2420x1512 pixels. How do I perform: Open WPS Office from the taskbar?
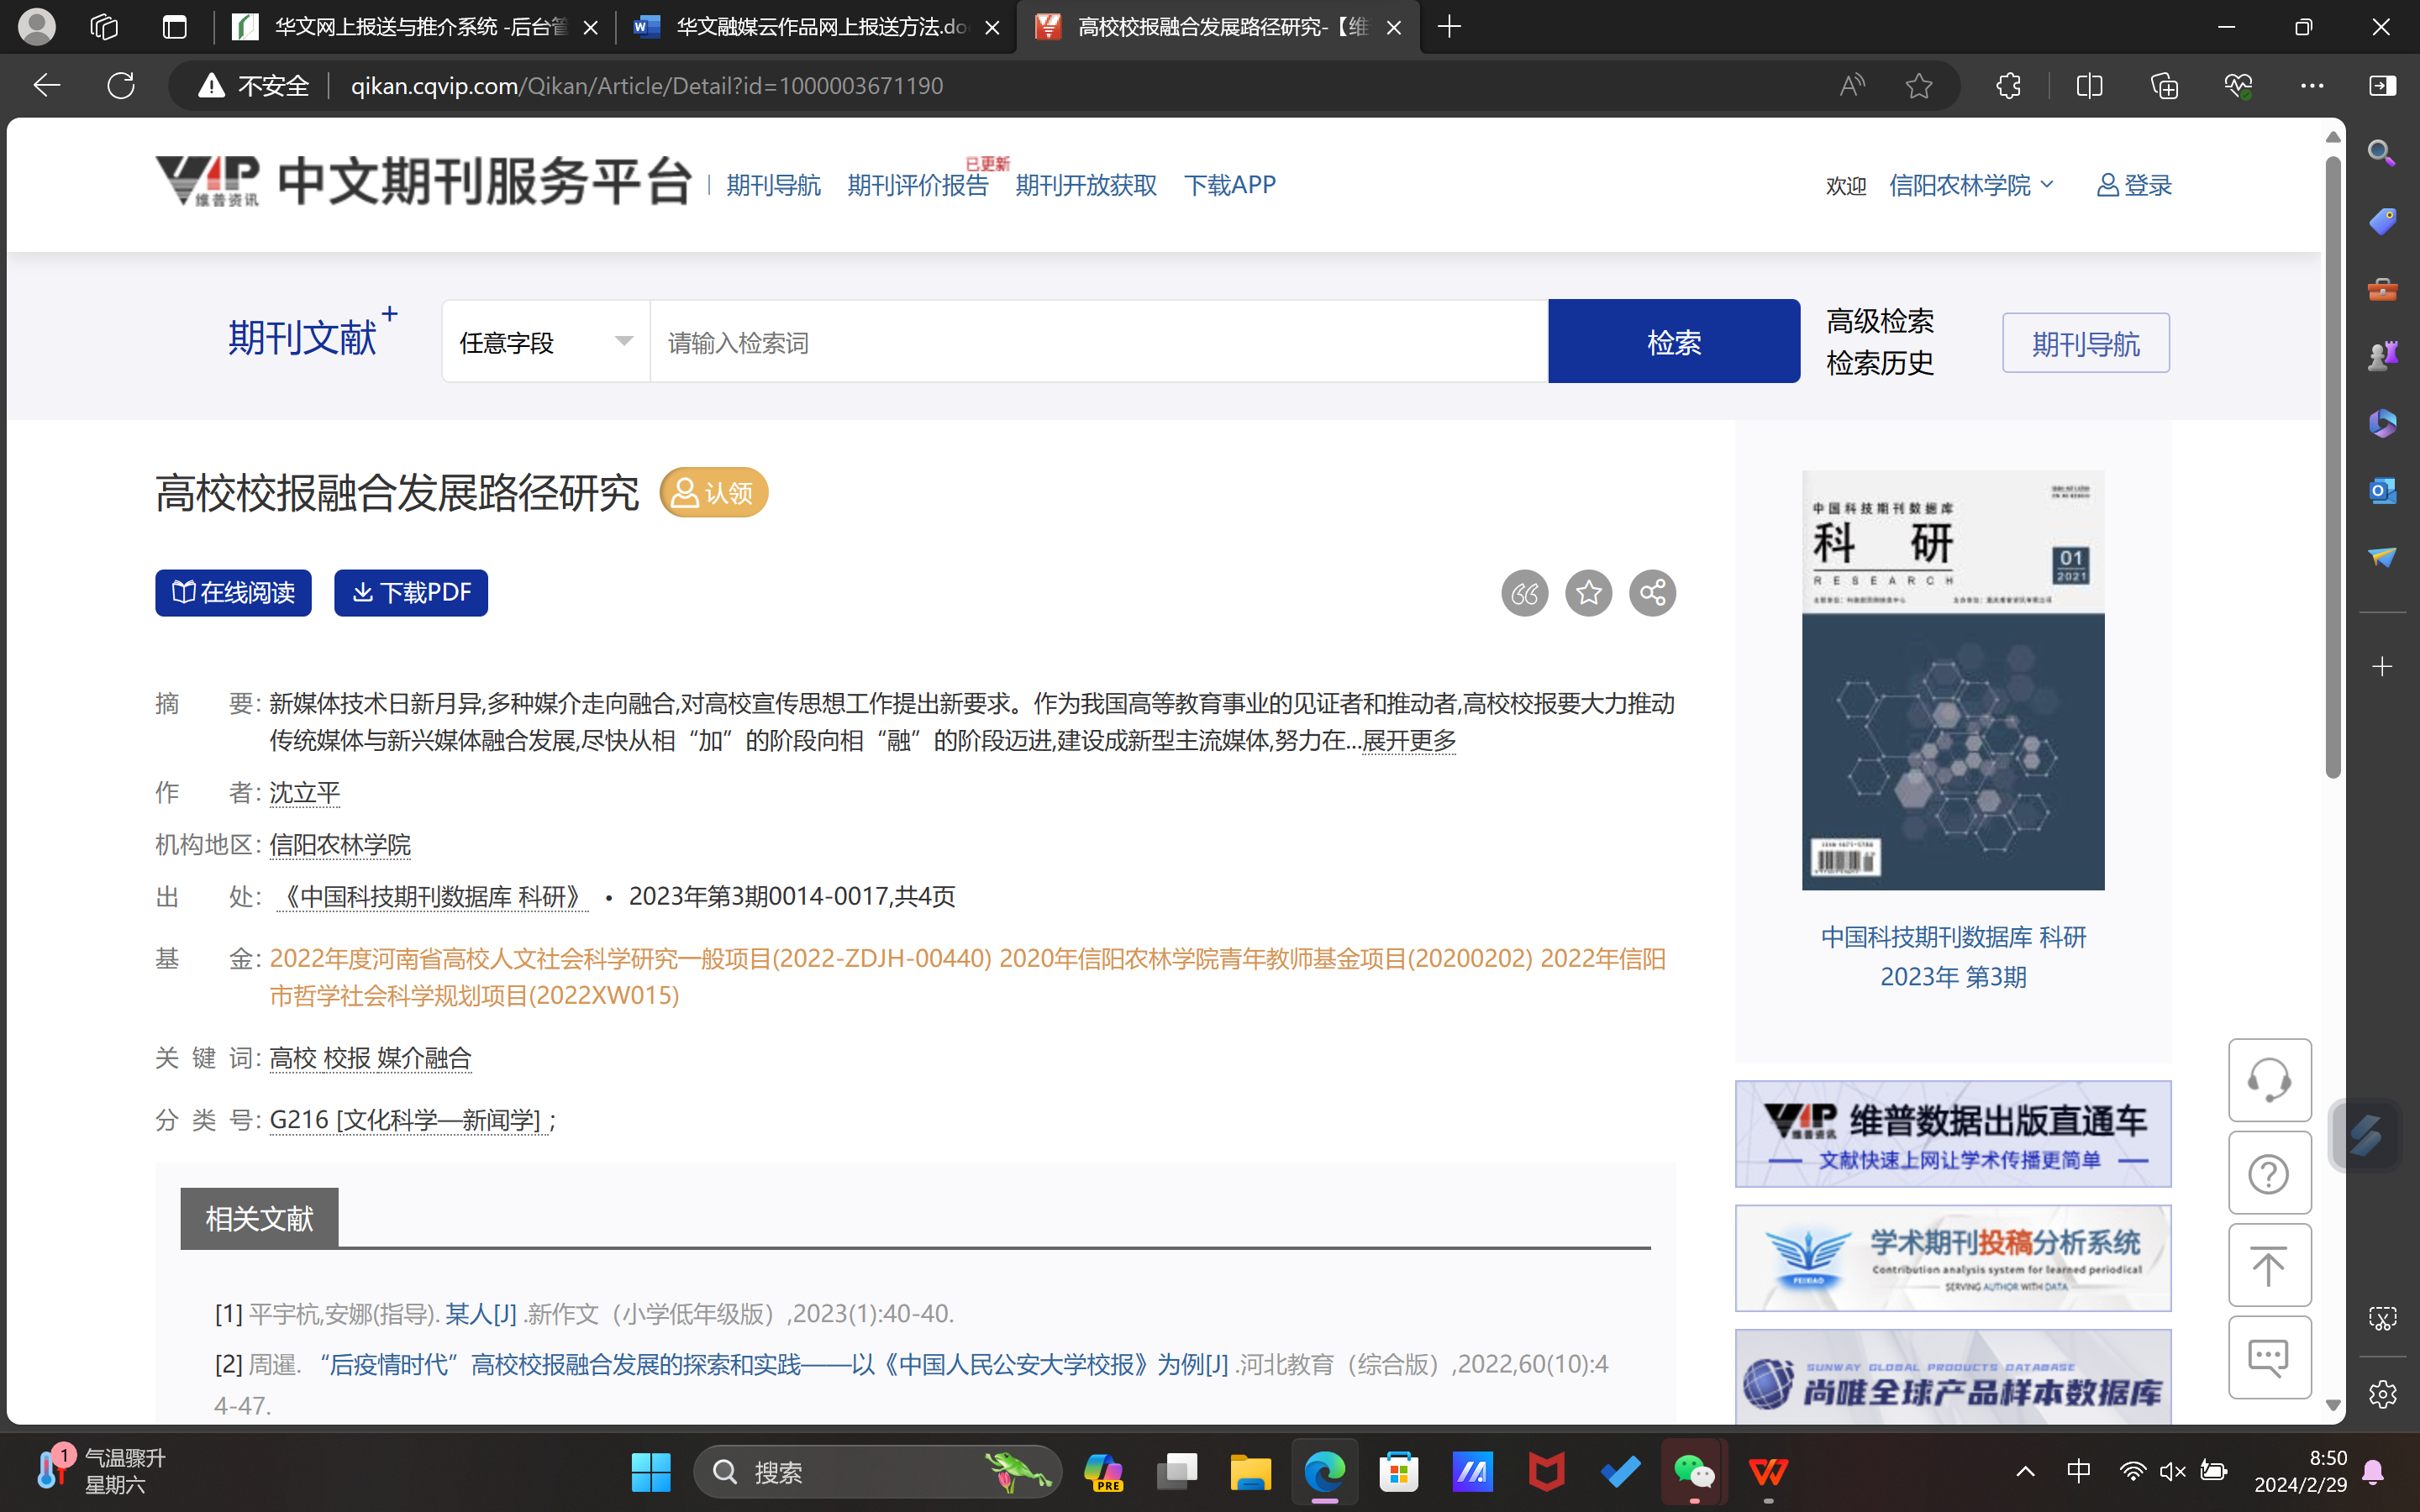[1768, 1472]
